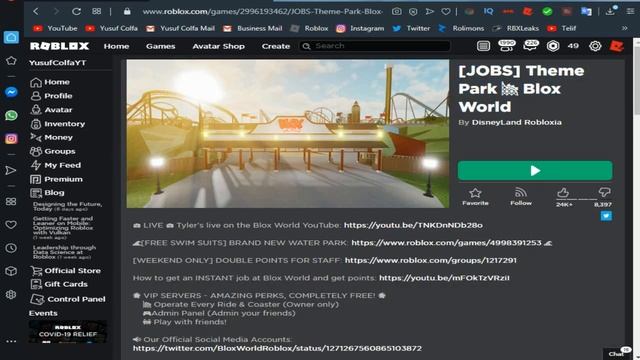Open Avatar in the left sidebar
This screenshot has width=640, height=360.
click(51, 109)
